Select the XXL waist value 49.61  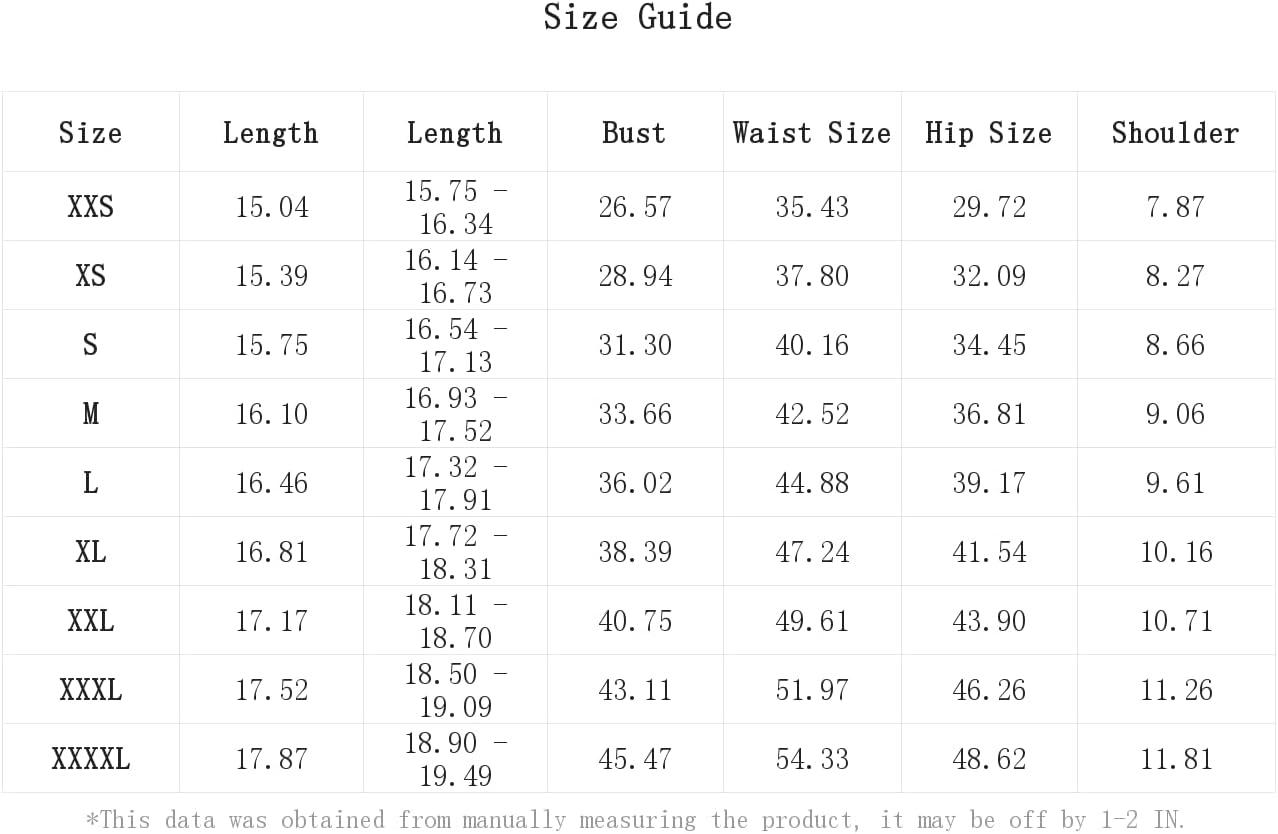click(x=812, y=621)
